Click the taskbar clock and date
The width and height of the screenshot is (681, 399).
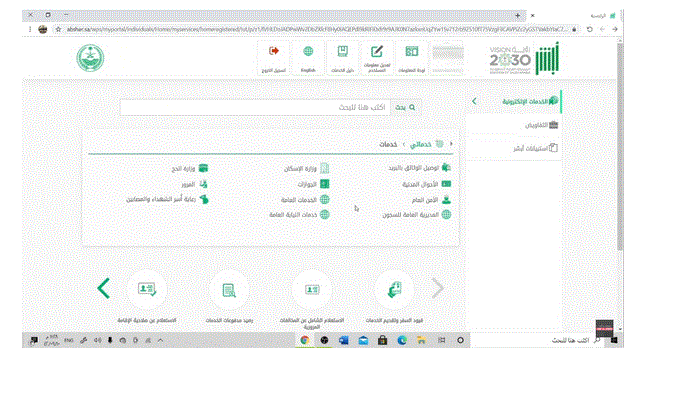(52, 340)
